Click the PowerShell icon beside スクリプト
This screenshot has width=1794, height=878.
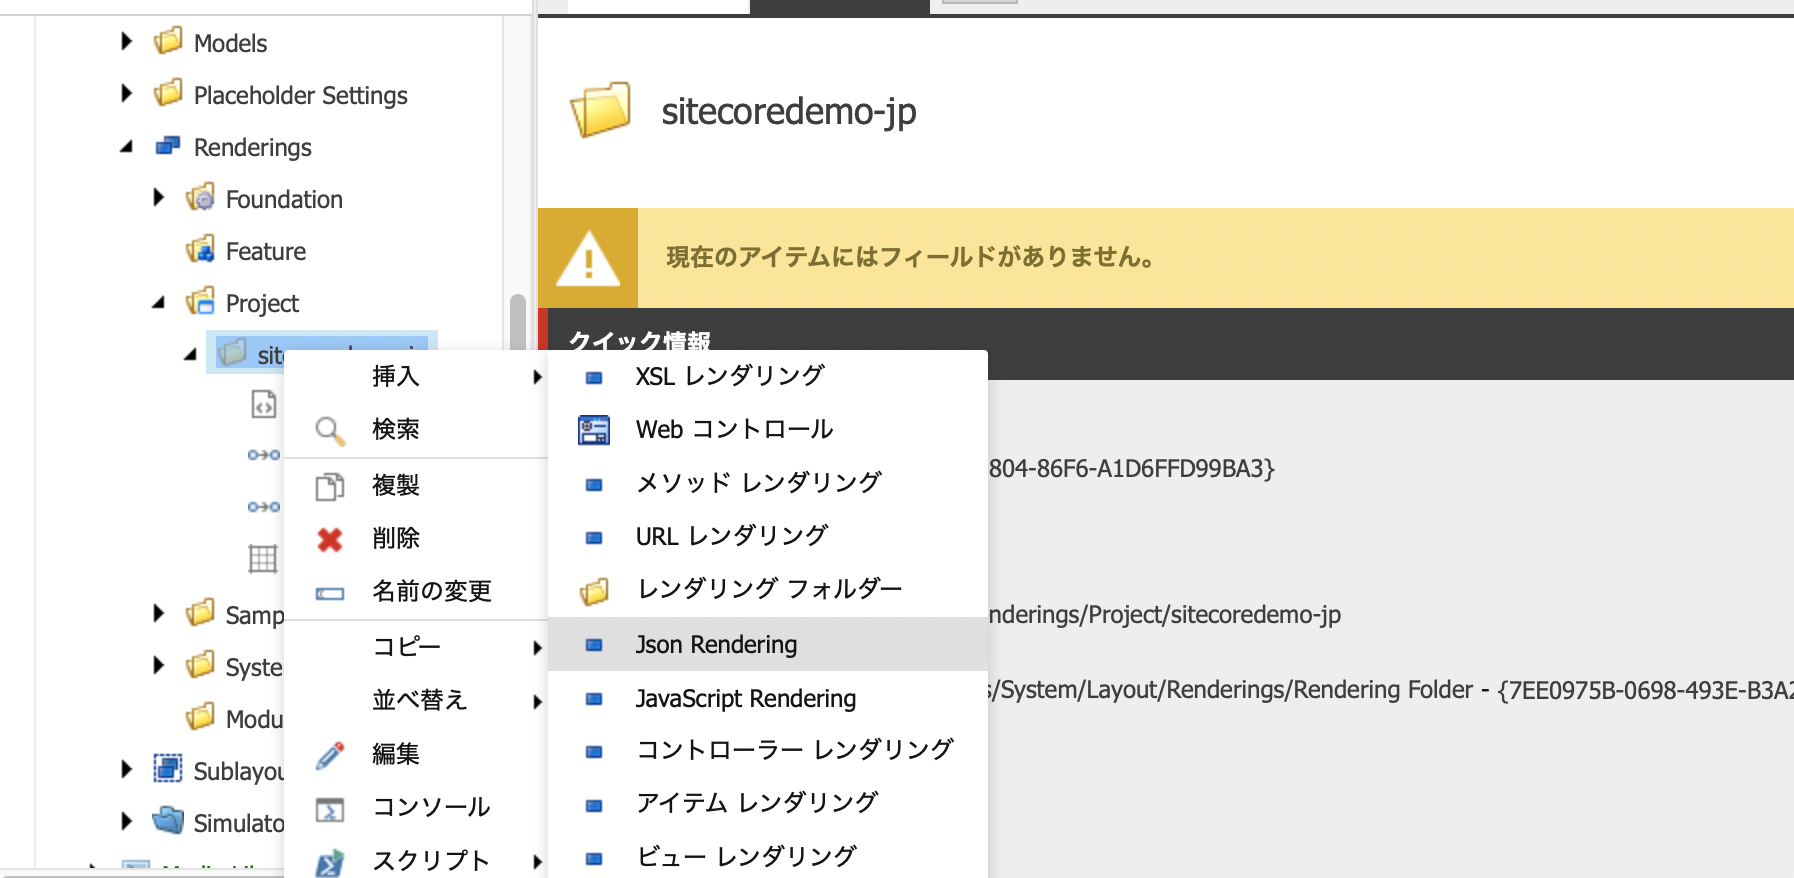click(330, 863)
